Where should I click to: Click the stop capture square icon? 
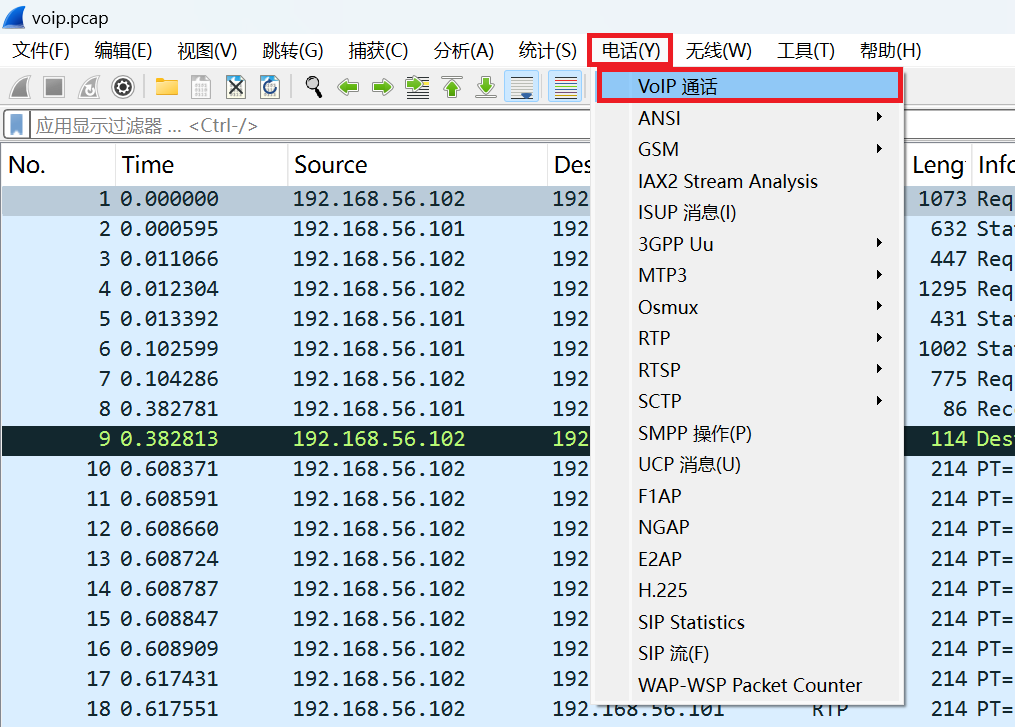[54, 87]
